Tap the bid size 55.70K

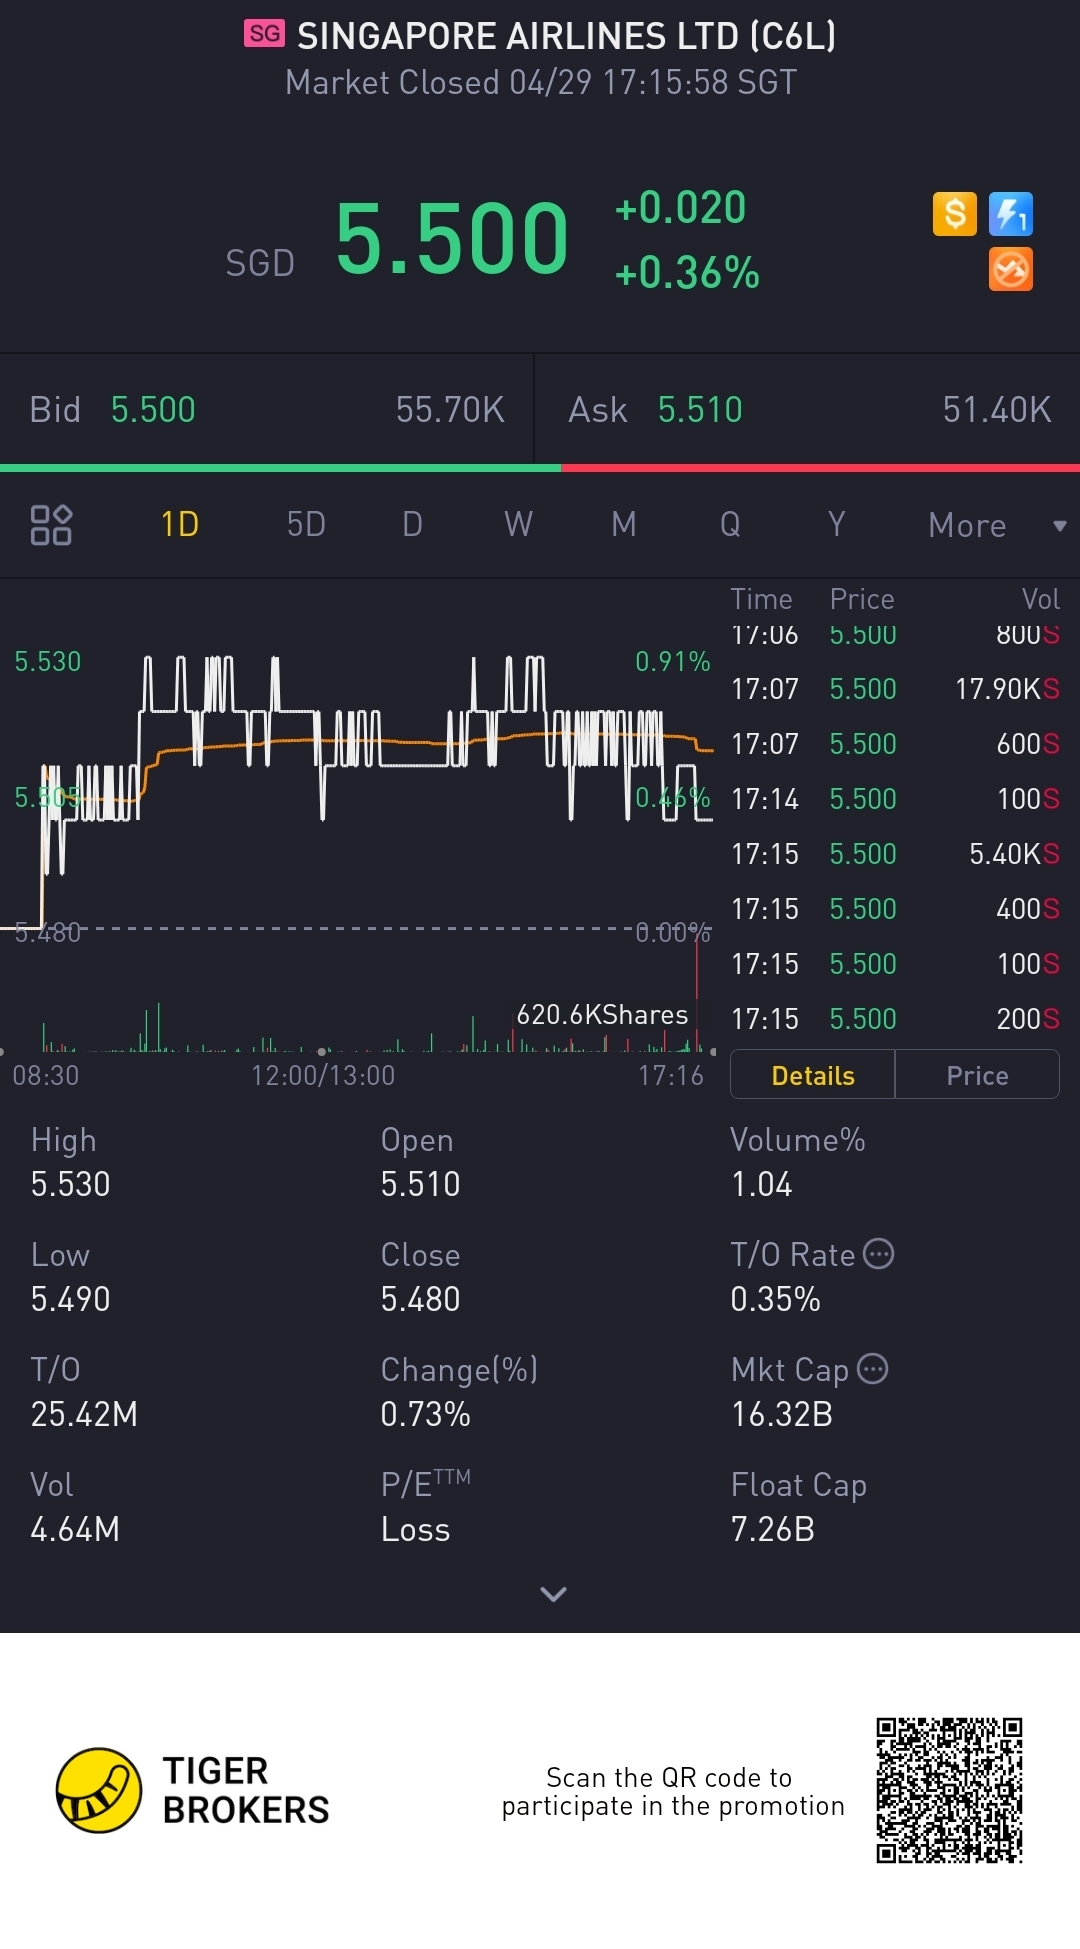click(450, 410)
